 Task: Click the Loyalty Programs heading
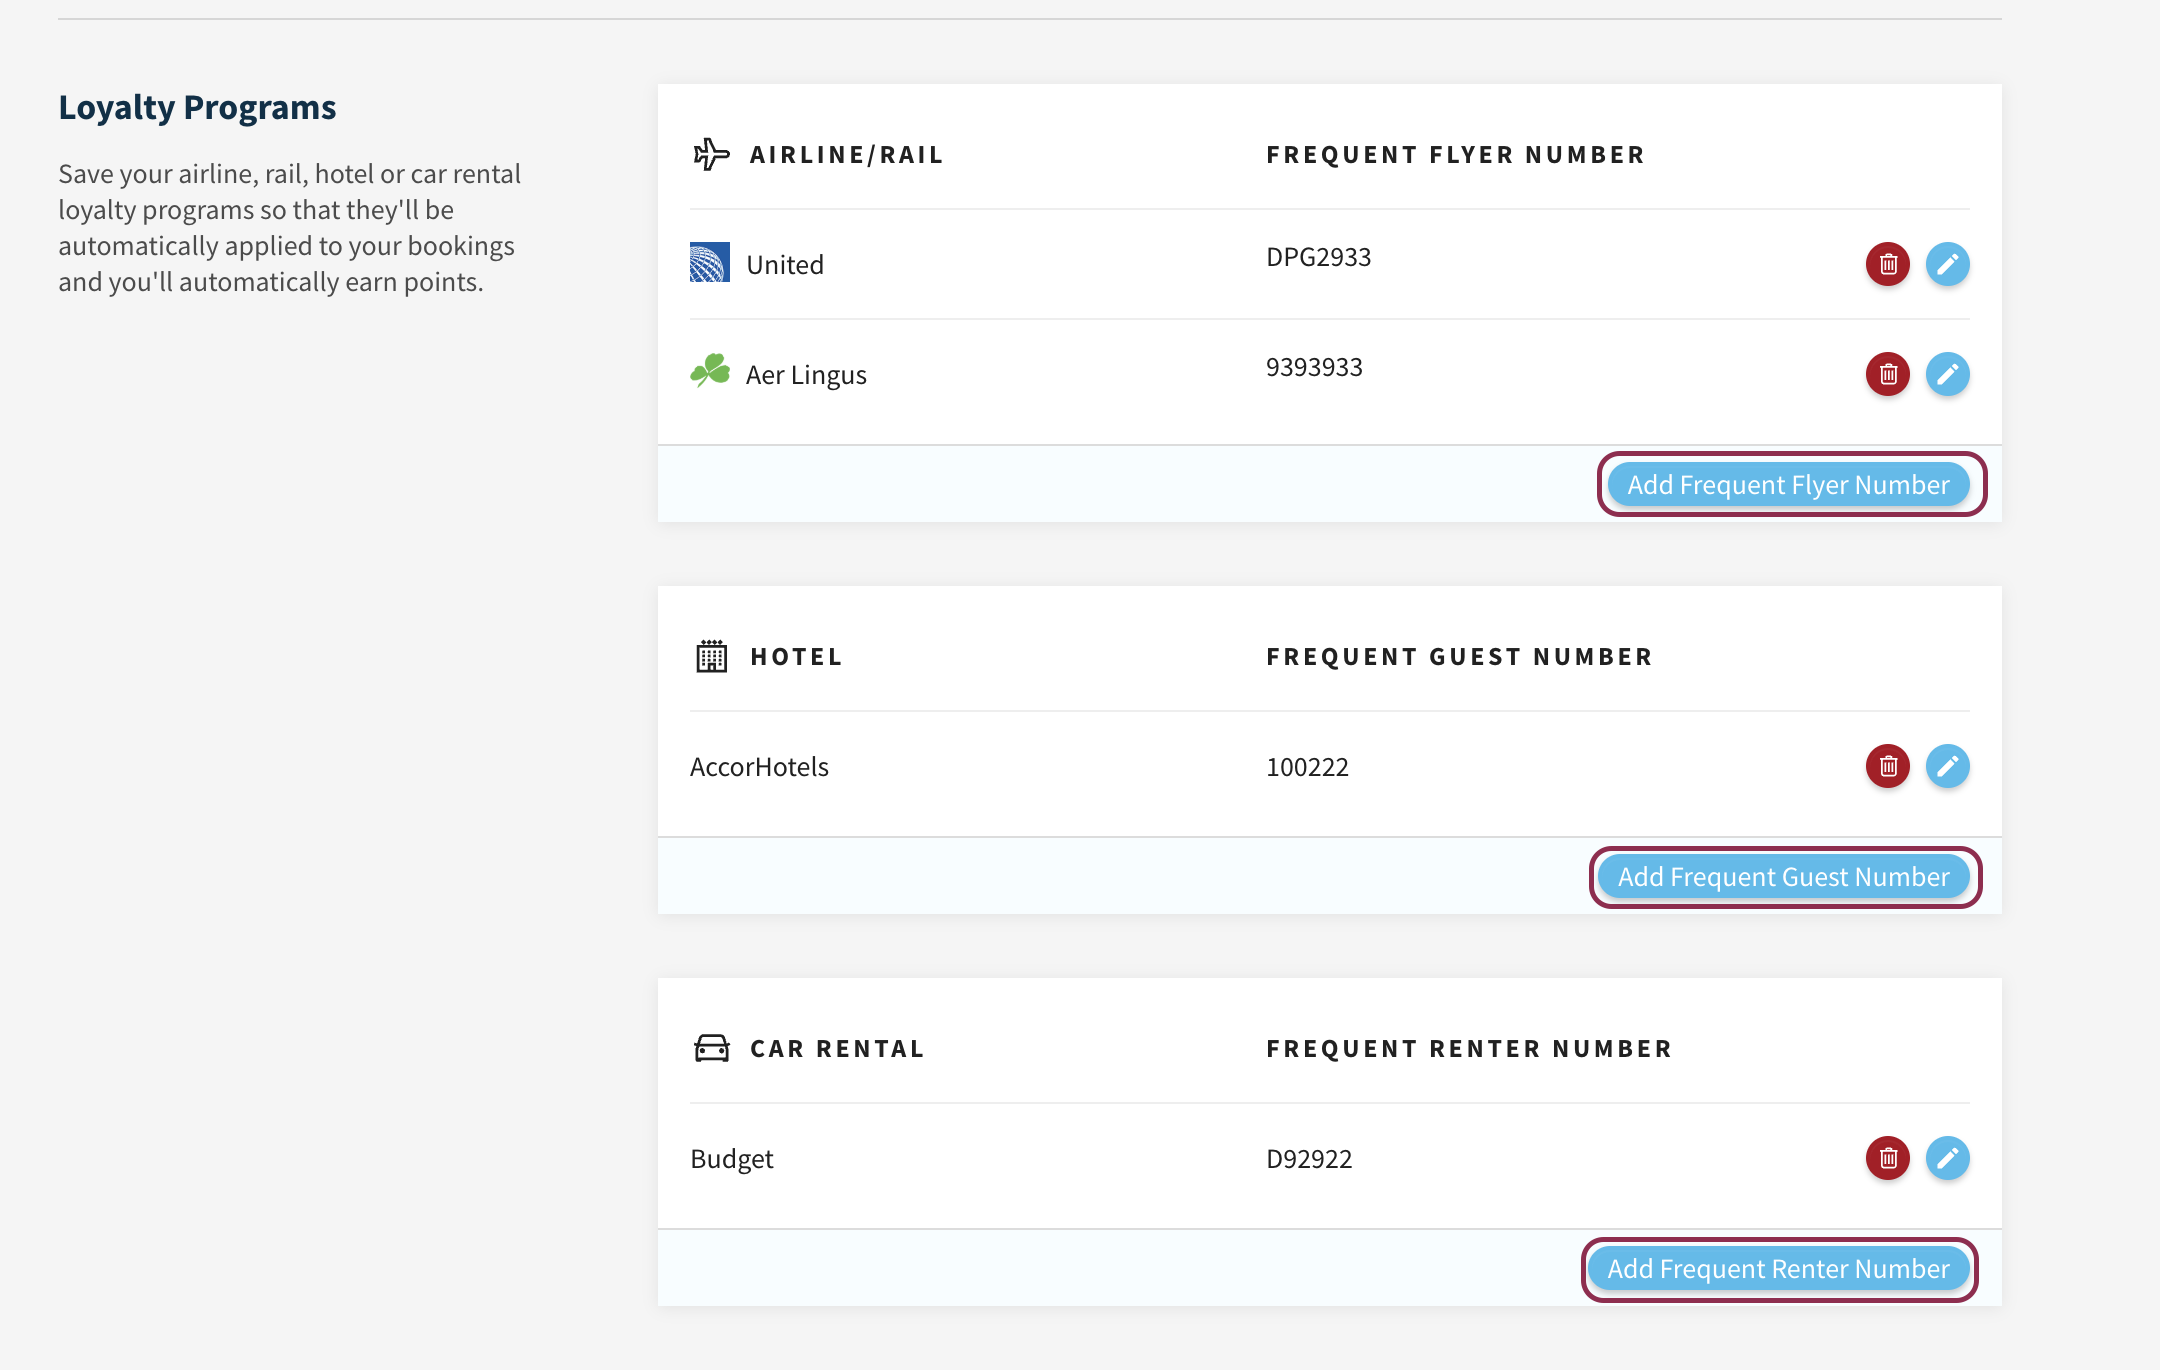(197, 107)
